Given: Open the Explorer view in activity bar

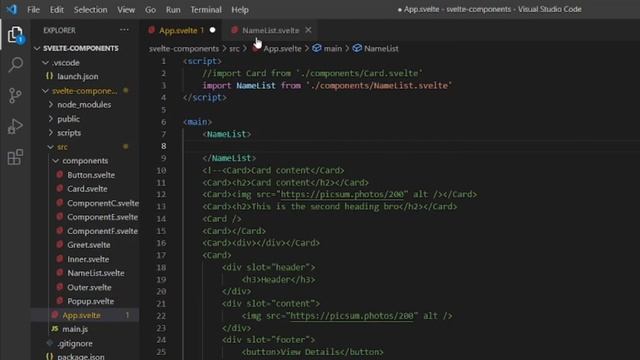Looking at the screenshot, I should [x=15, y=35].
